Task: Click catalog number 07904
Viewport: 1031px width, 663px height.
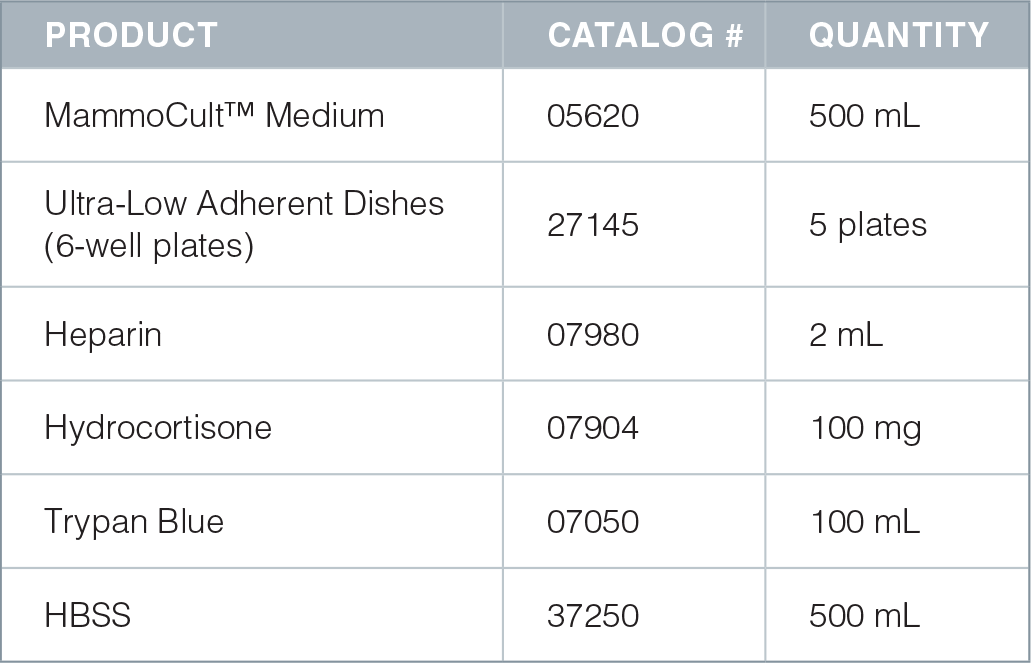Action: 593,428
